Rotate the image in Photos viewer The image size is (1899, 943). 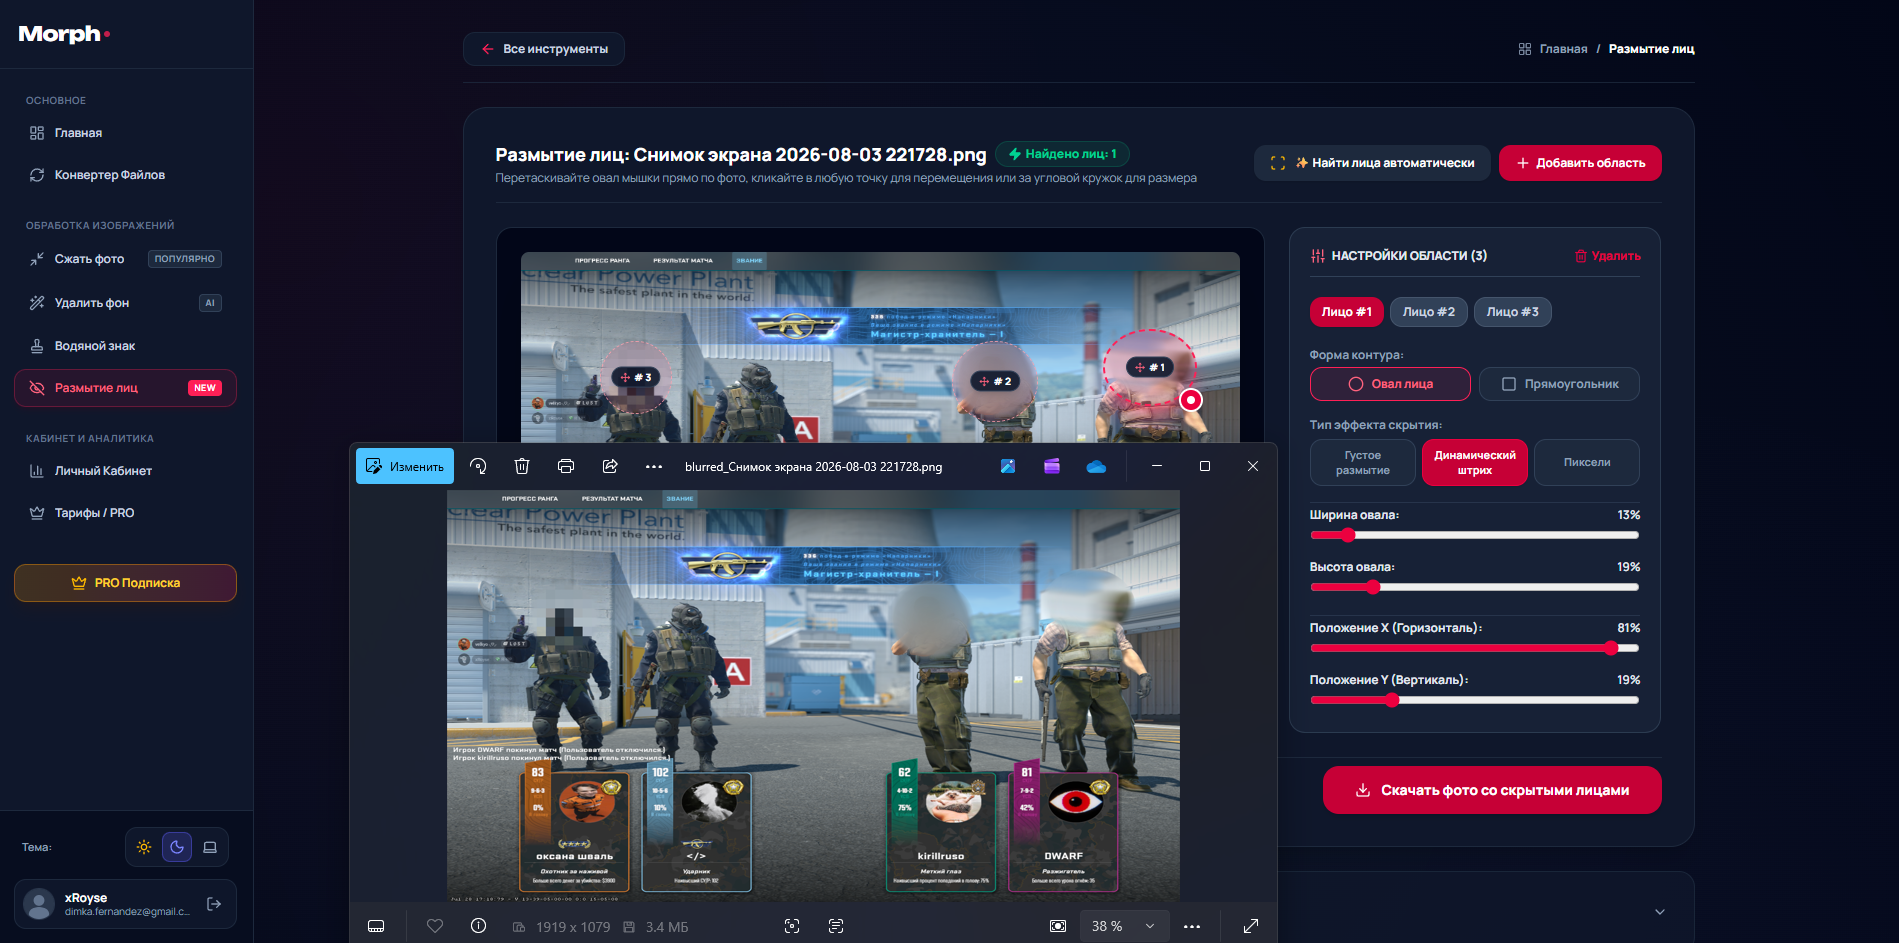coord(478,466)
